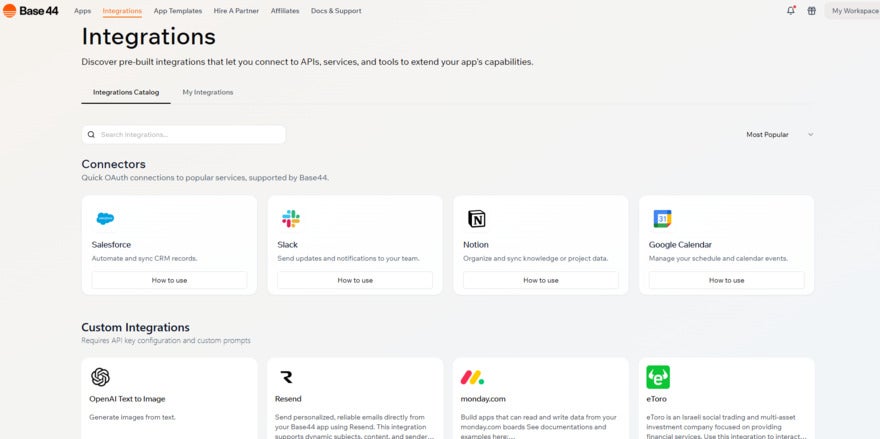Screen dimensions: 880x439
Task: Open App Templates page
Action: click(177, 11)
